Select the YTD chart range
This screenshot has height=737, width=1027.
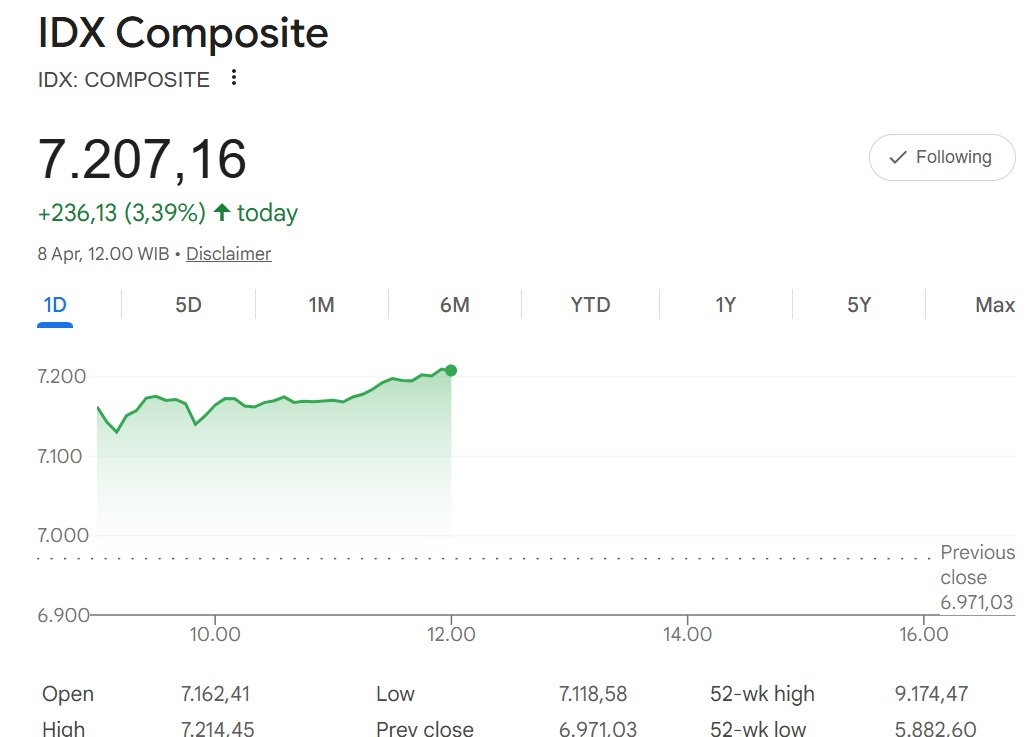(590, 305)
